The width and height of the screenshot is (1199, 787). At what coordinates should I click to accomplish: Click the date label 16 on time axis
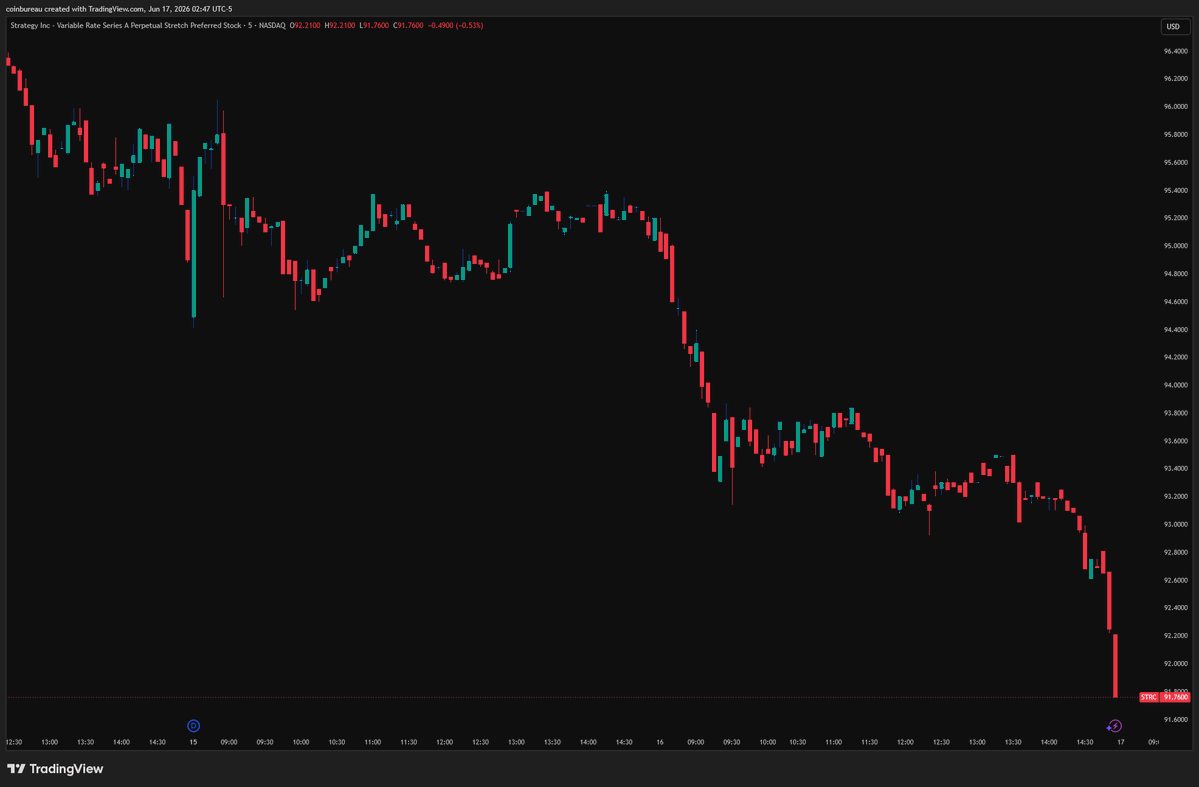tap(660, 742)
